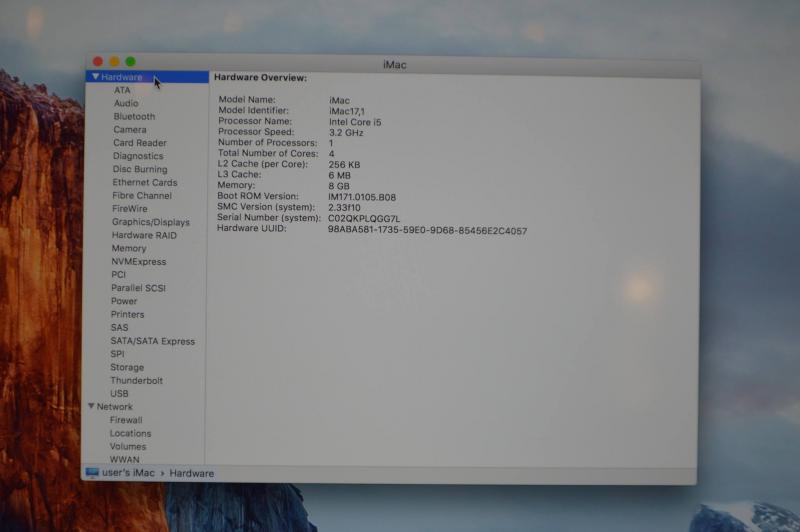Viewport: 800px width, 532px height.
Task: Open Parallel SCSI section
Action: (x=138, y=288)
